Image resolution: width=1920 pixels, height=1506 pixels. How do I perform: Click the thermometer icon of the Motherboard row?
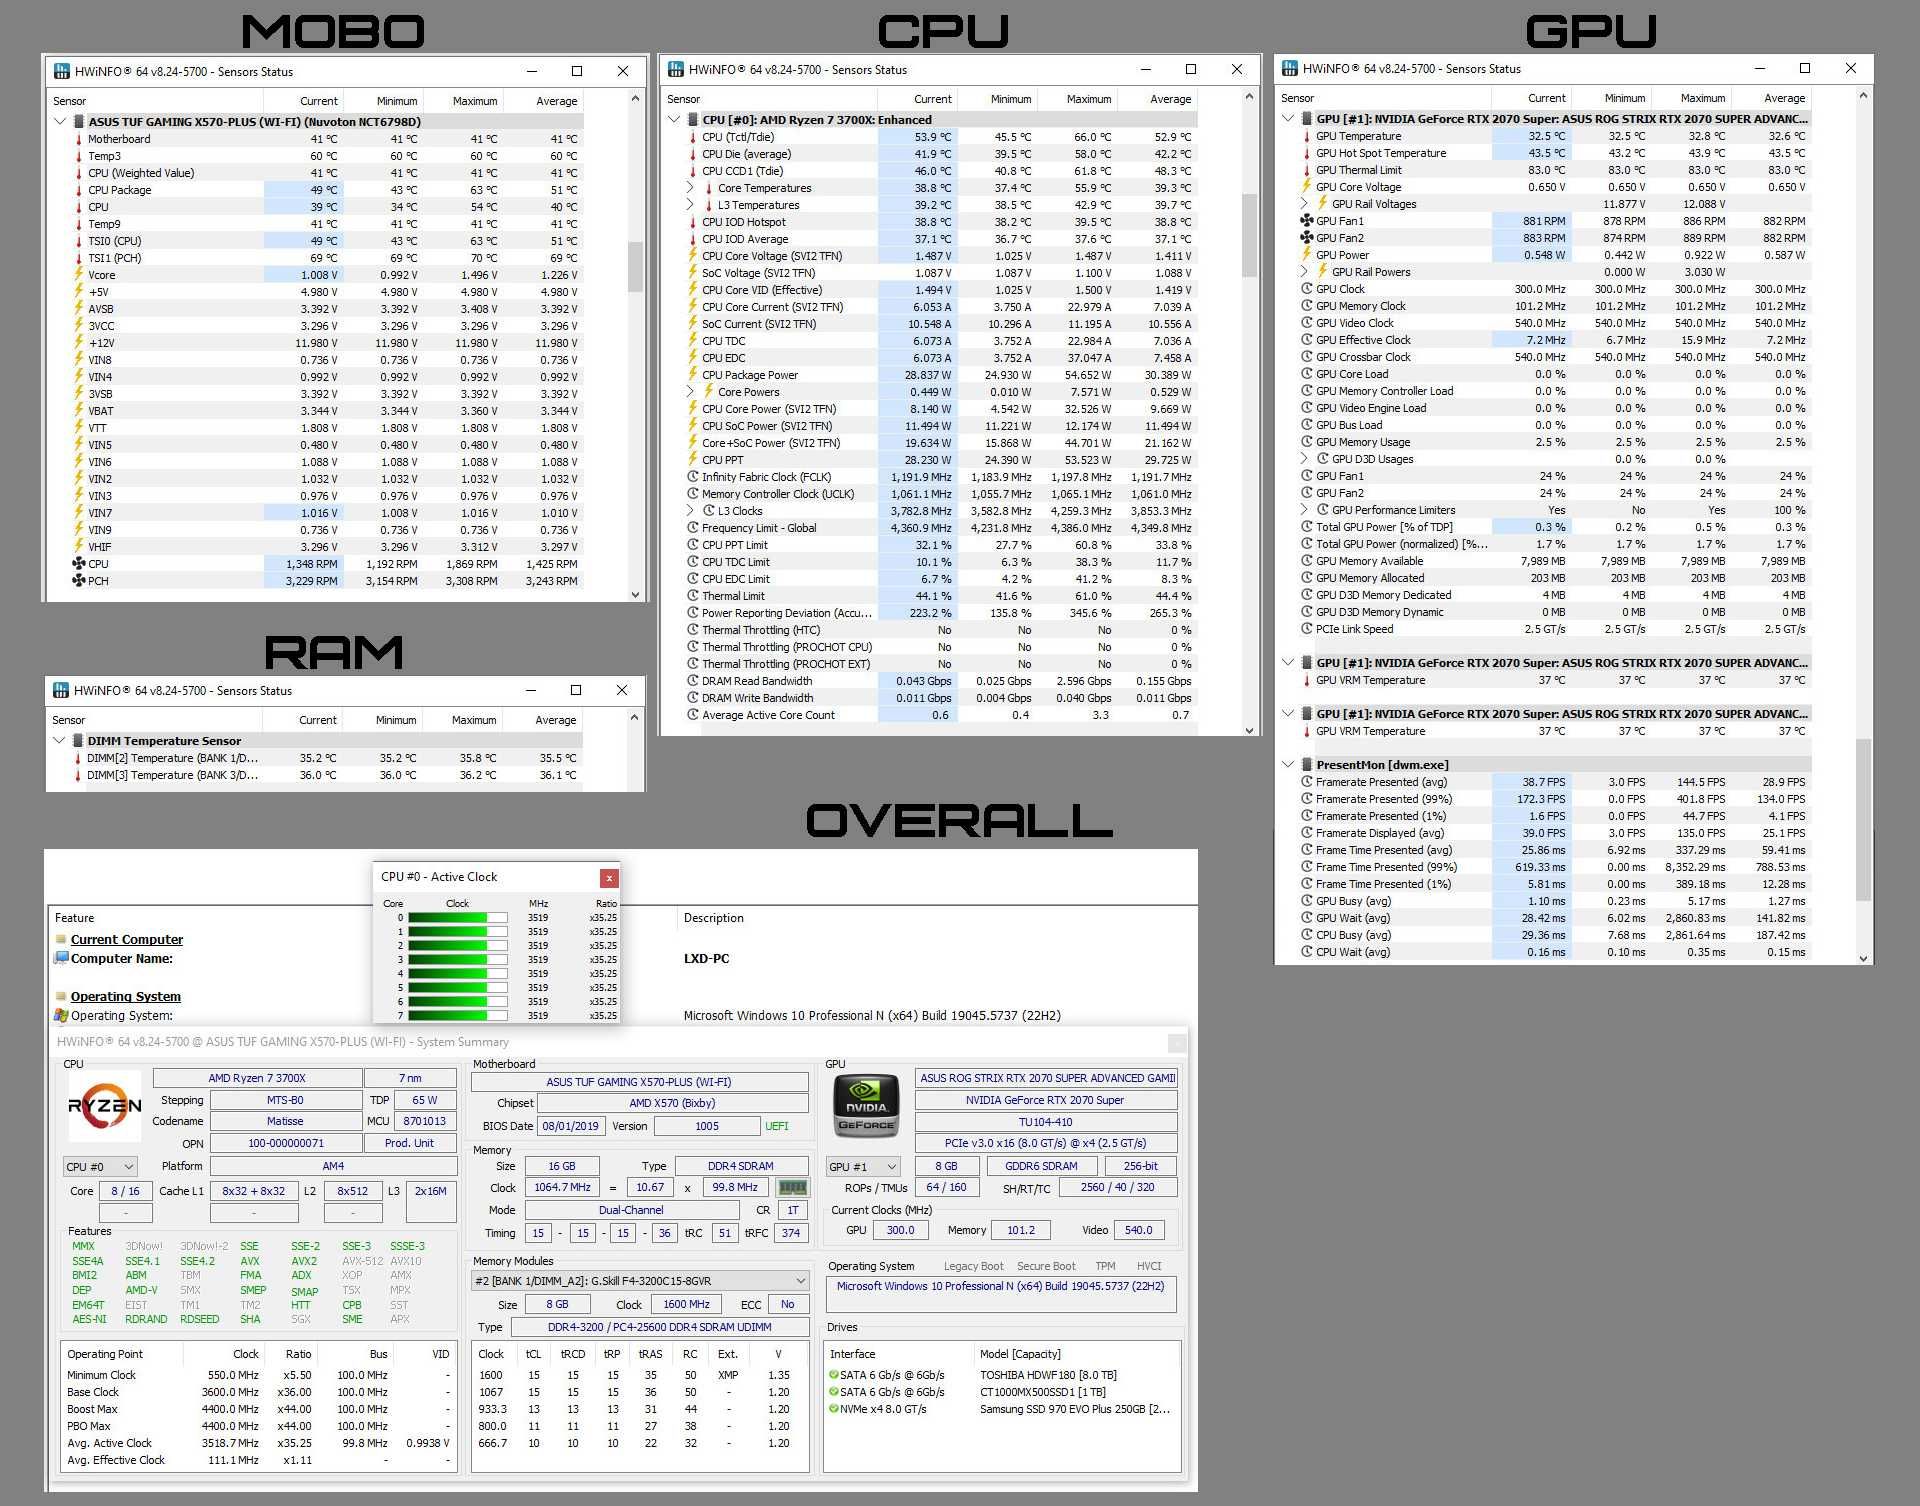(79, 139)
